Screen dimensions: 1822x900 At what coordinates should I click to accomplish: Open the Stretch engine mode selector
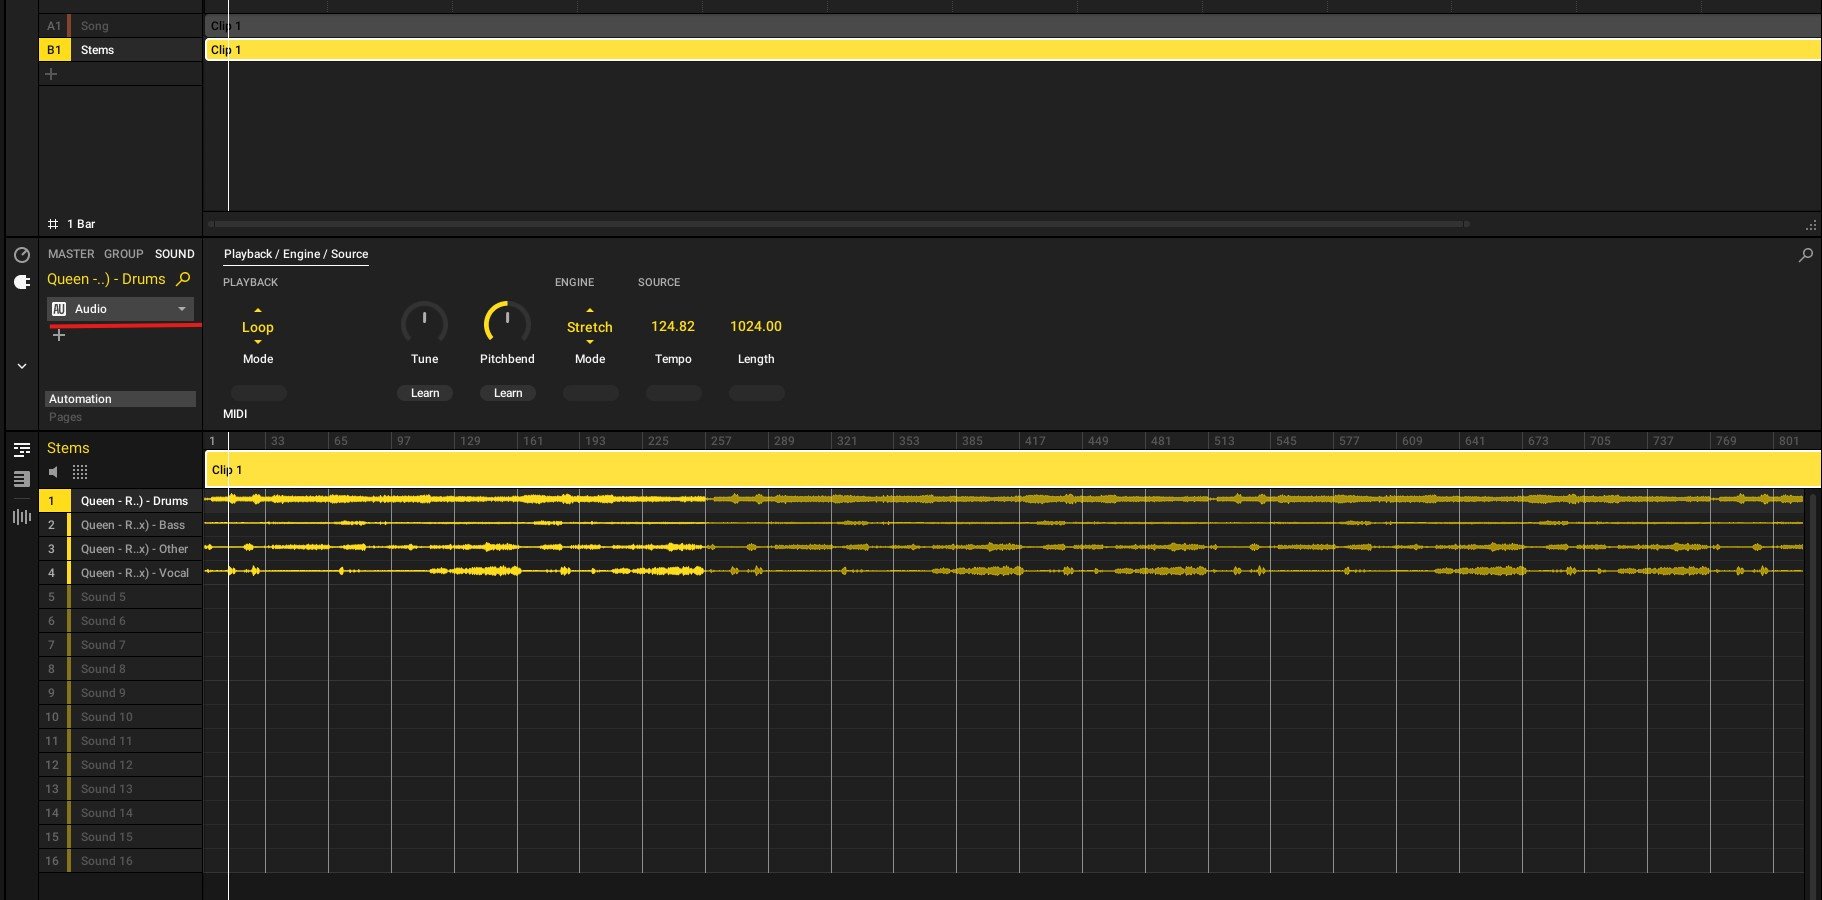590,327
